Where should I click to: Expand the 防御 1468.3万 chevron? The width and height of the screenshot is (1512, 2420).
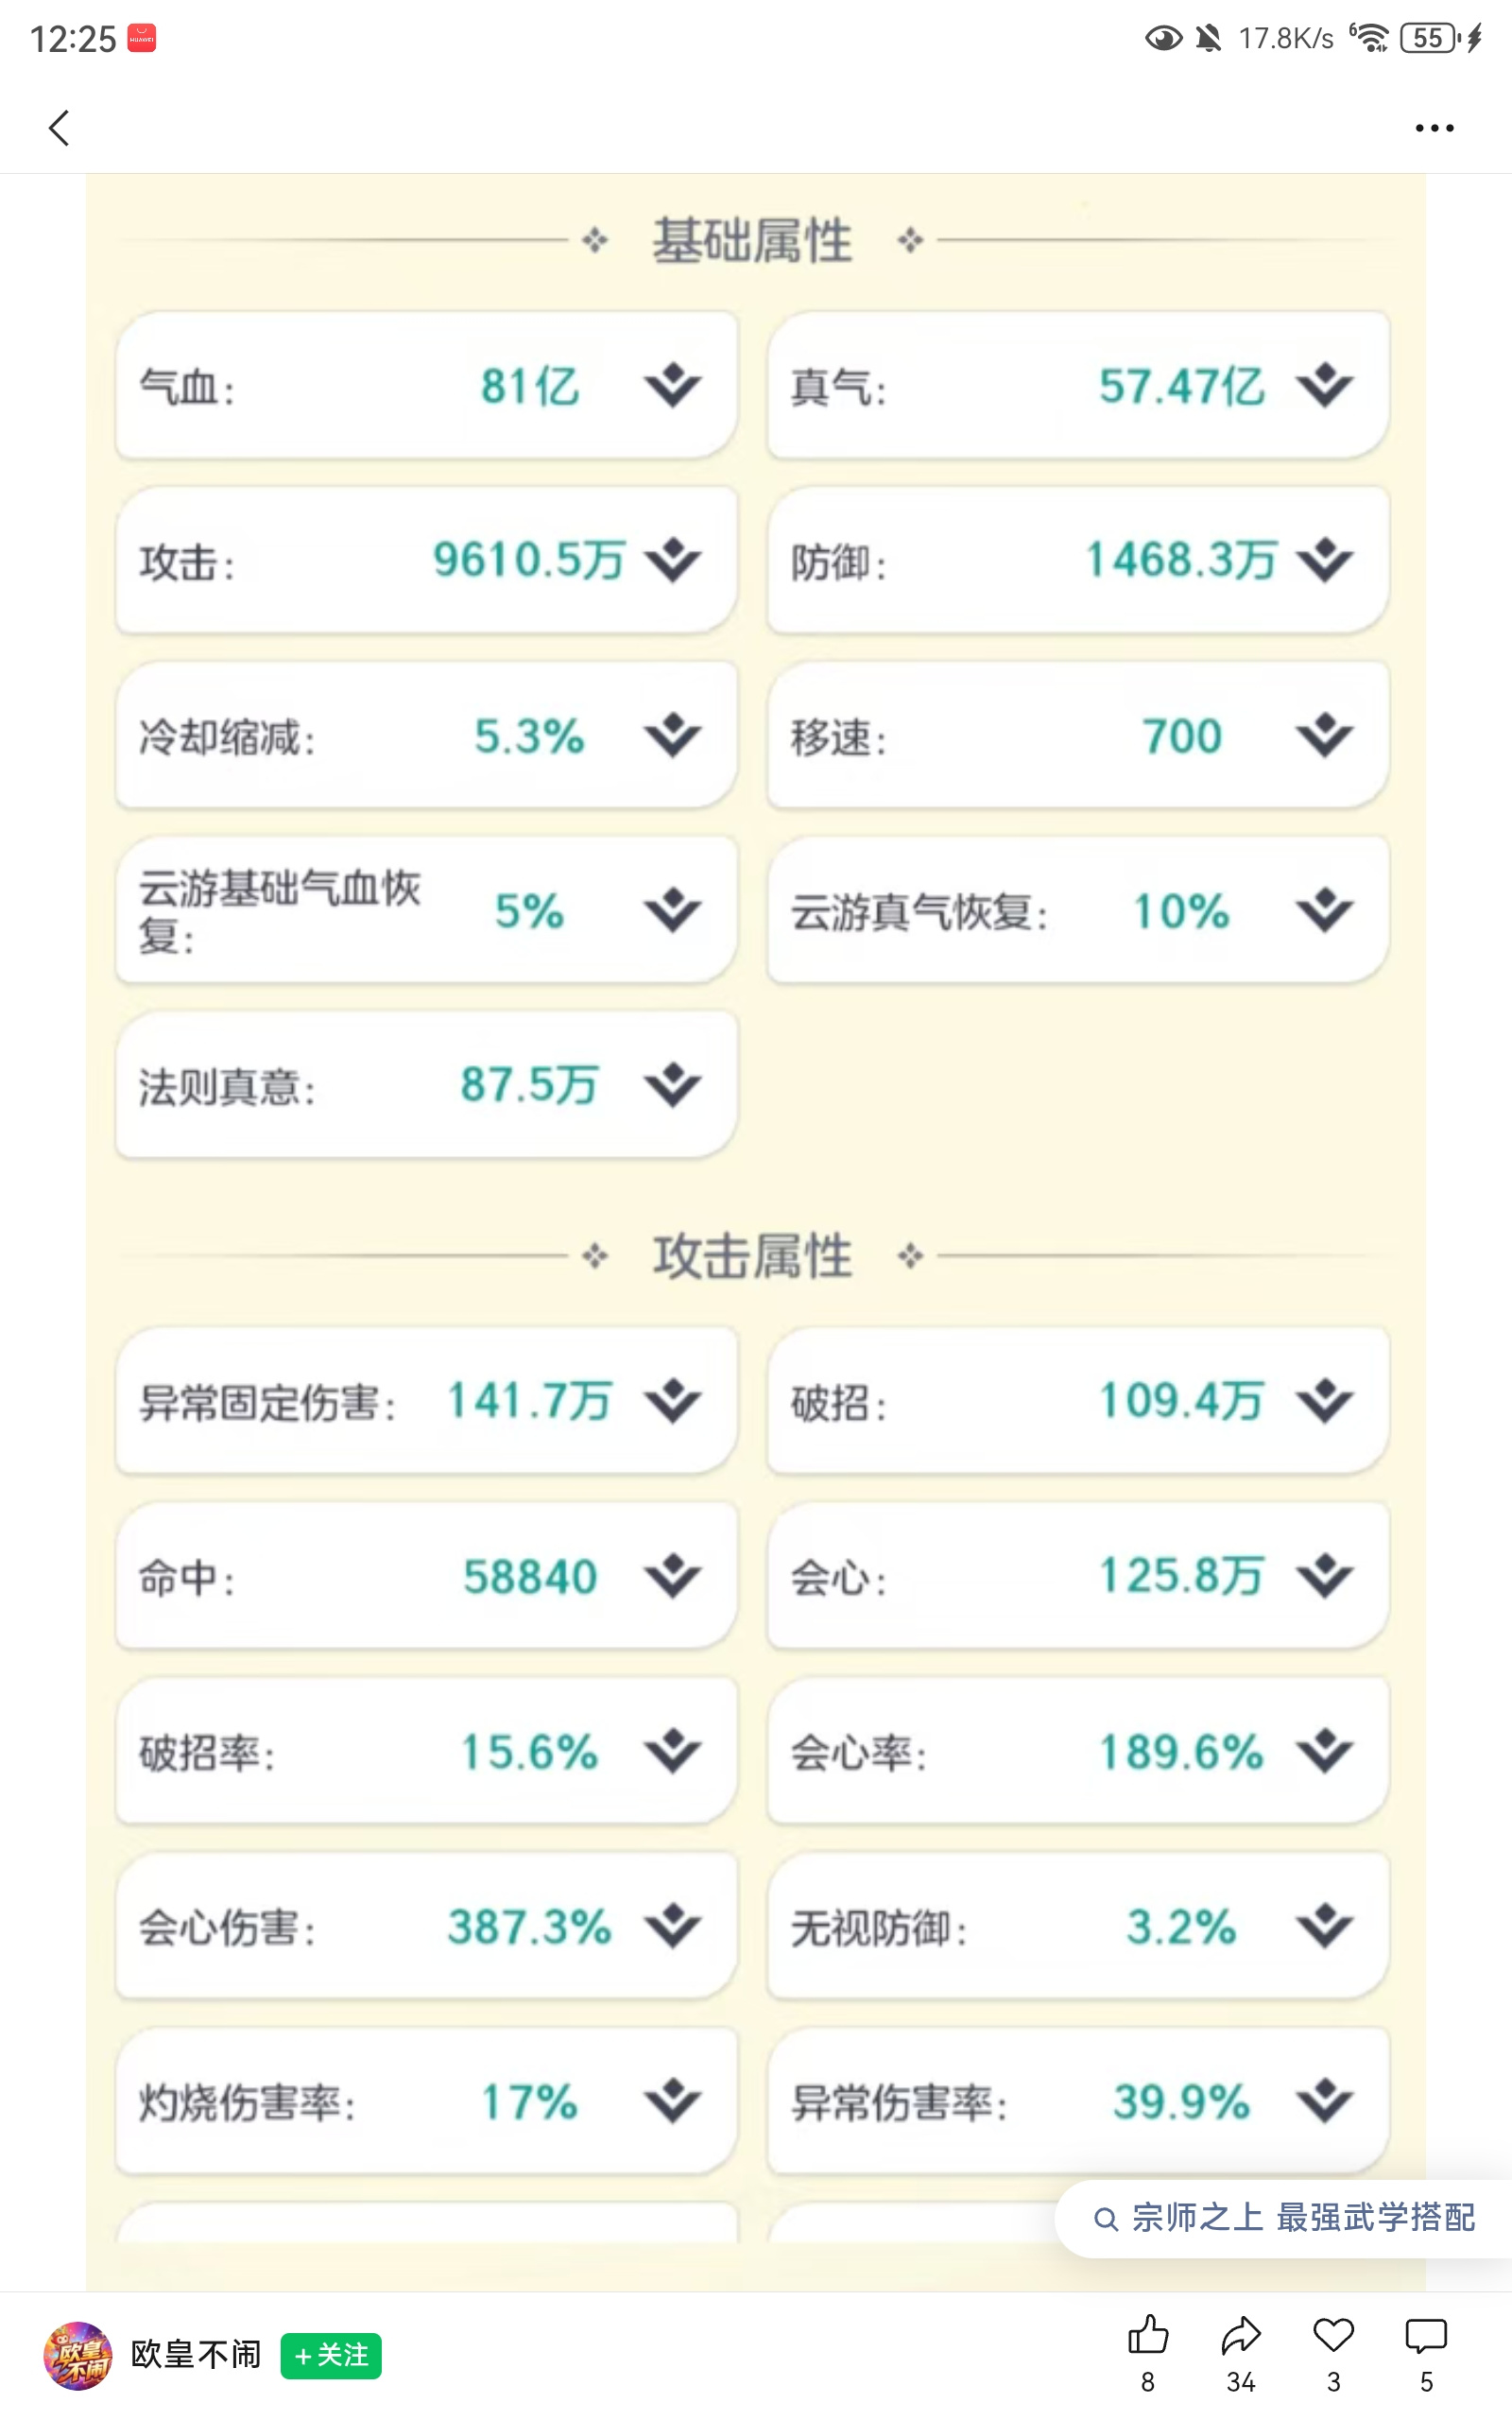(x=1324, y=560)
